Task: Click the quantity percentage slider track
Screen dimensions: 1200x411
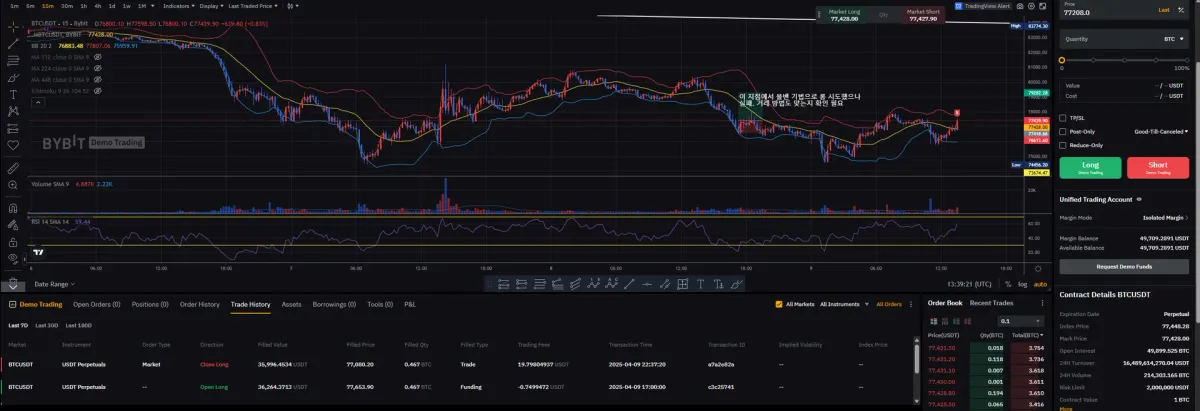Action: point(1122,60)
